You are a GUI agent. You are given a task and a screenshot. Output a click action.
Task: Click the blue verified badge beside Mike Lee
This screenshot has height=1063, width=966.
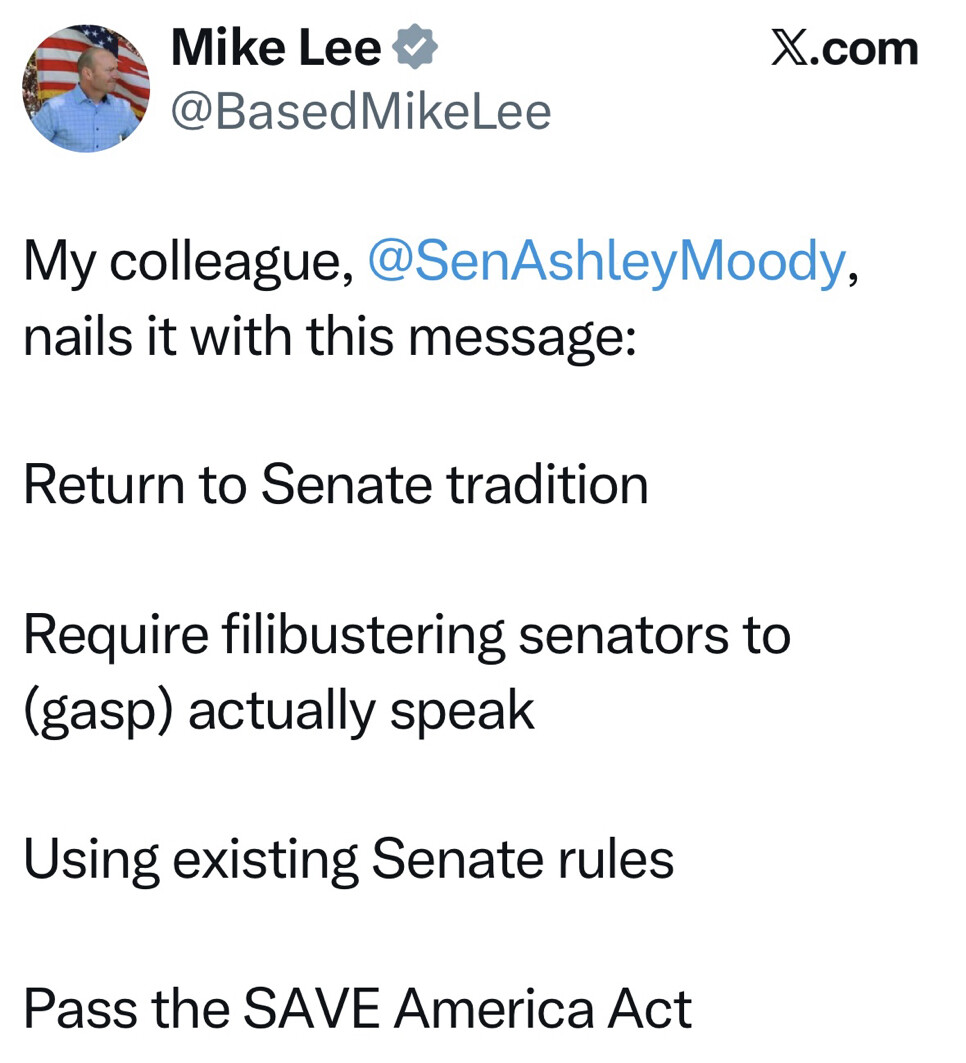[x=413, y=49]
